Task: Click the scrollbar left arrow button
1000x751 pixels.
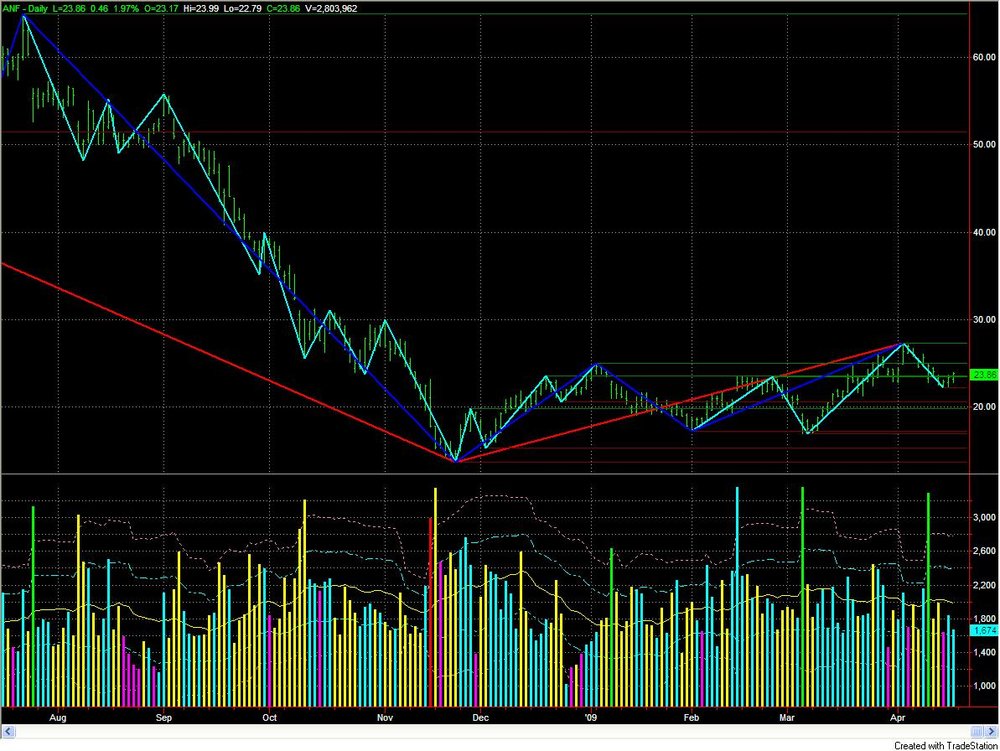Action: (x=8, y=732)
